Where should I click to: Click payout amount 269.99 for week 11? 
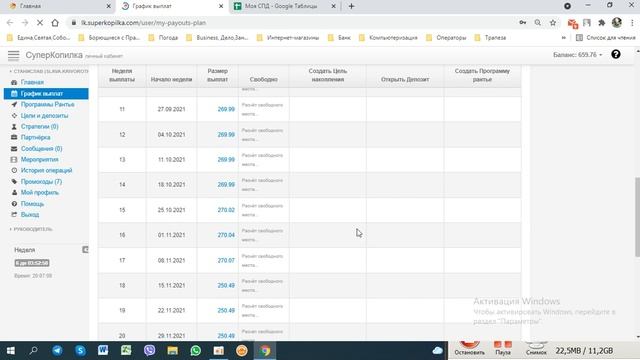point(226,109)
